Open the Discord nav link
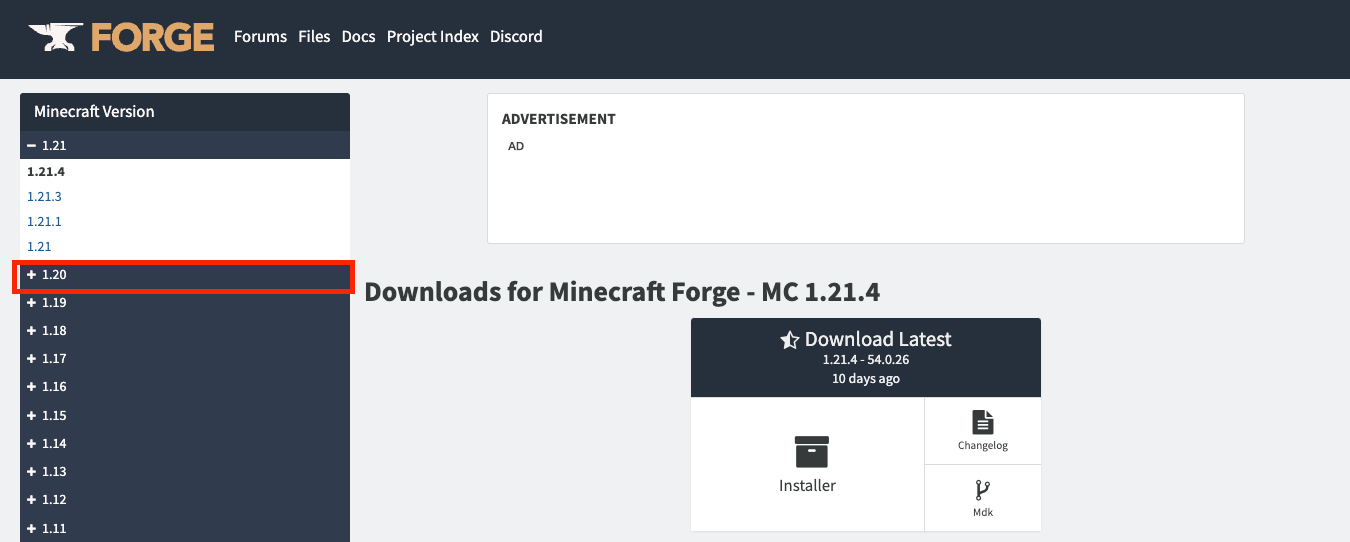Image resolution: width=1350 pixels, height=542 pixels. coord(516,37)
